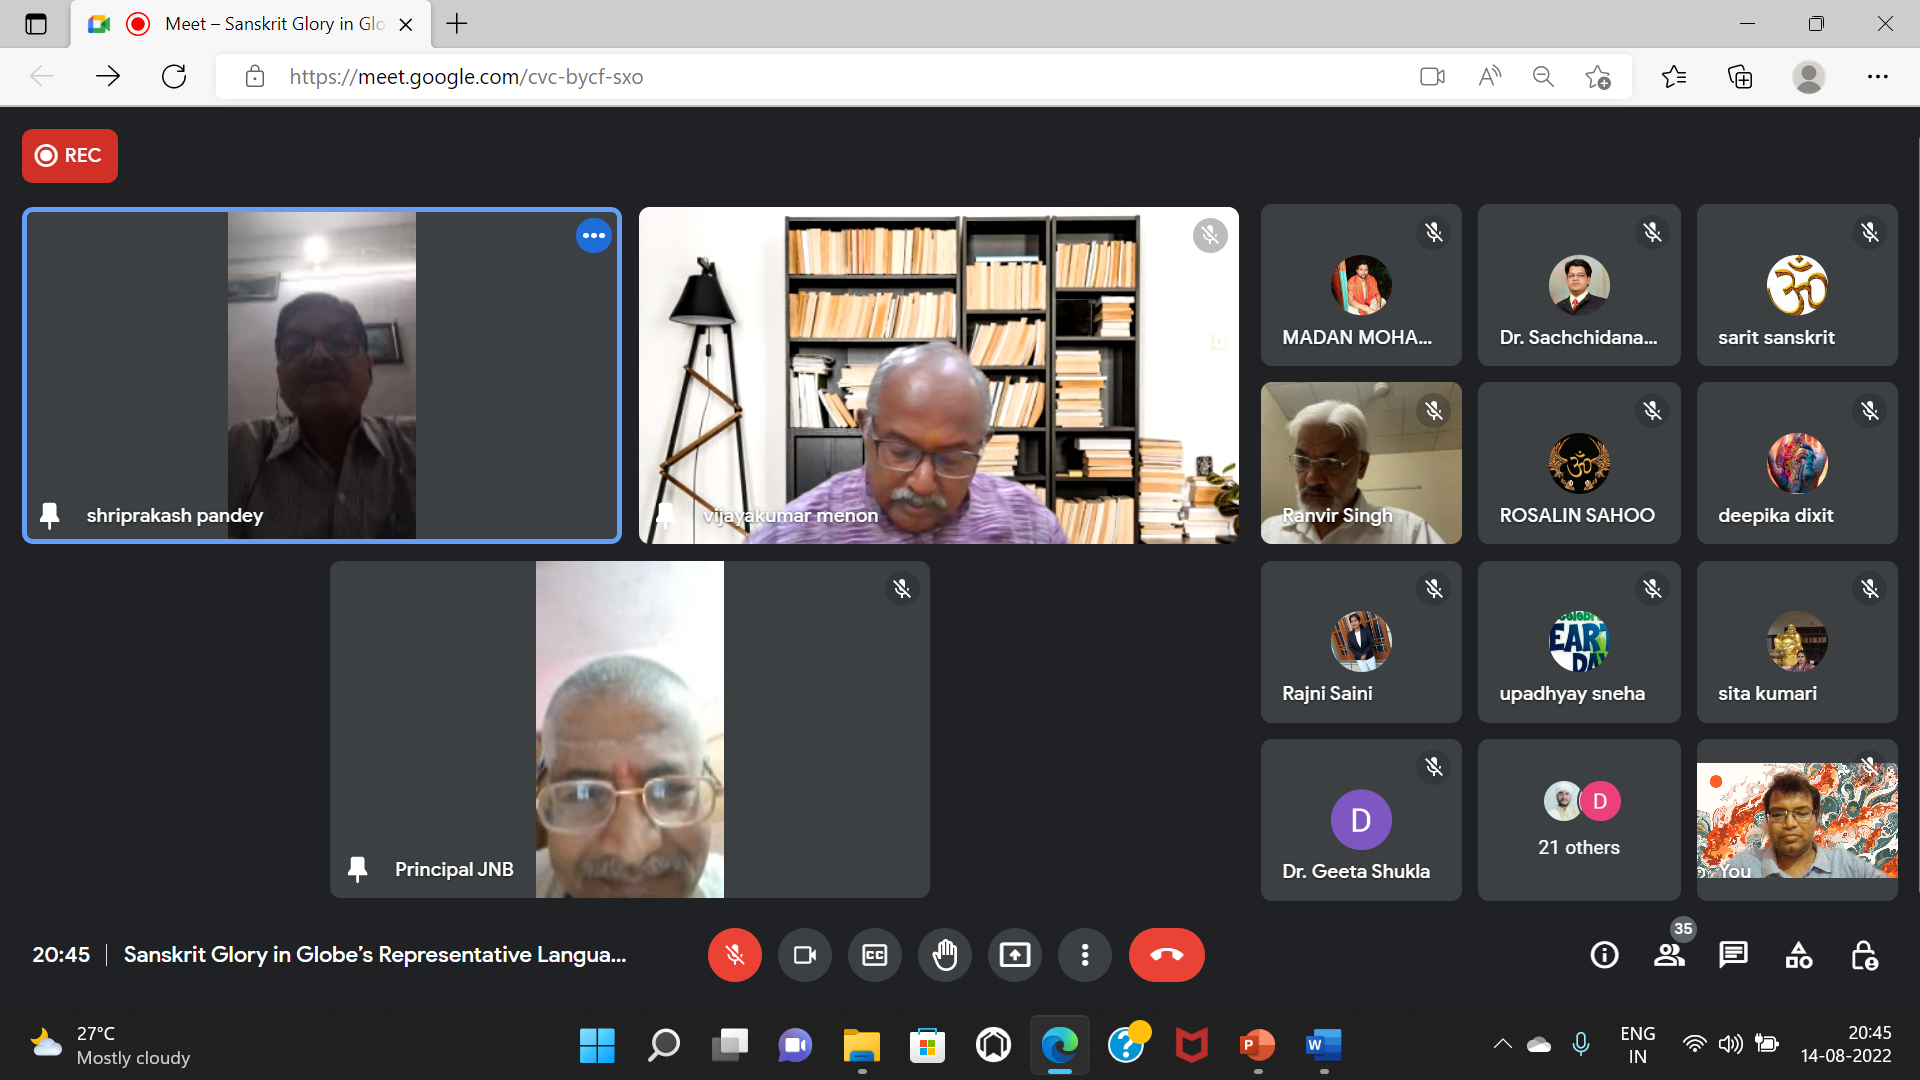This screenshot has height=1080, width=1920.
Task: Open PowerPoint from the taskbar
Action: 1257,1045
